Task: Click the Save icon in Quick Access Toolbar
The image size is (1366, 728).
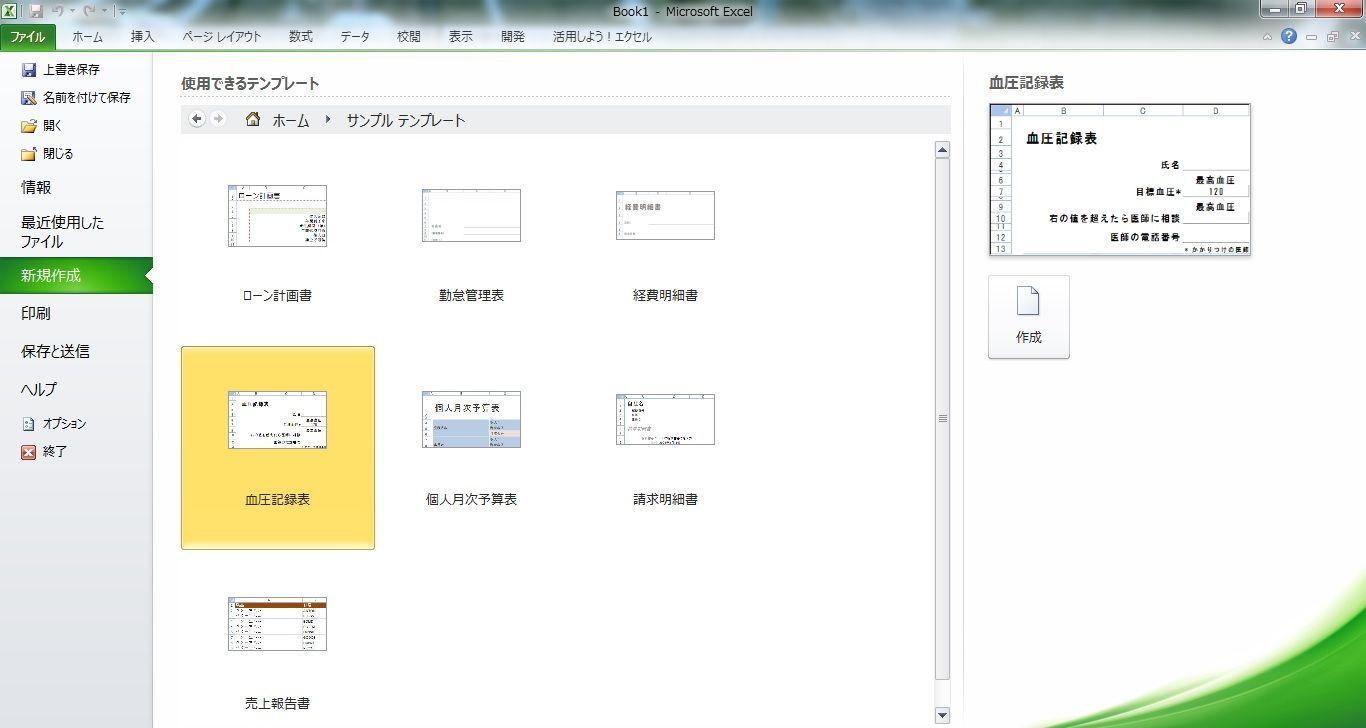Action: (x=36, y=11)
